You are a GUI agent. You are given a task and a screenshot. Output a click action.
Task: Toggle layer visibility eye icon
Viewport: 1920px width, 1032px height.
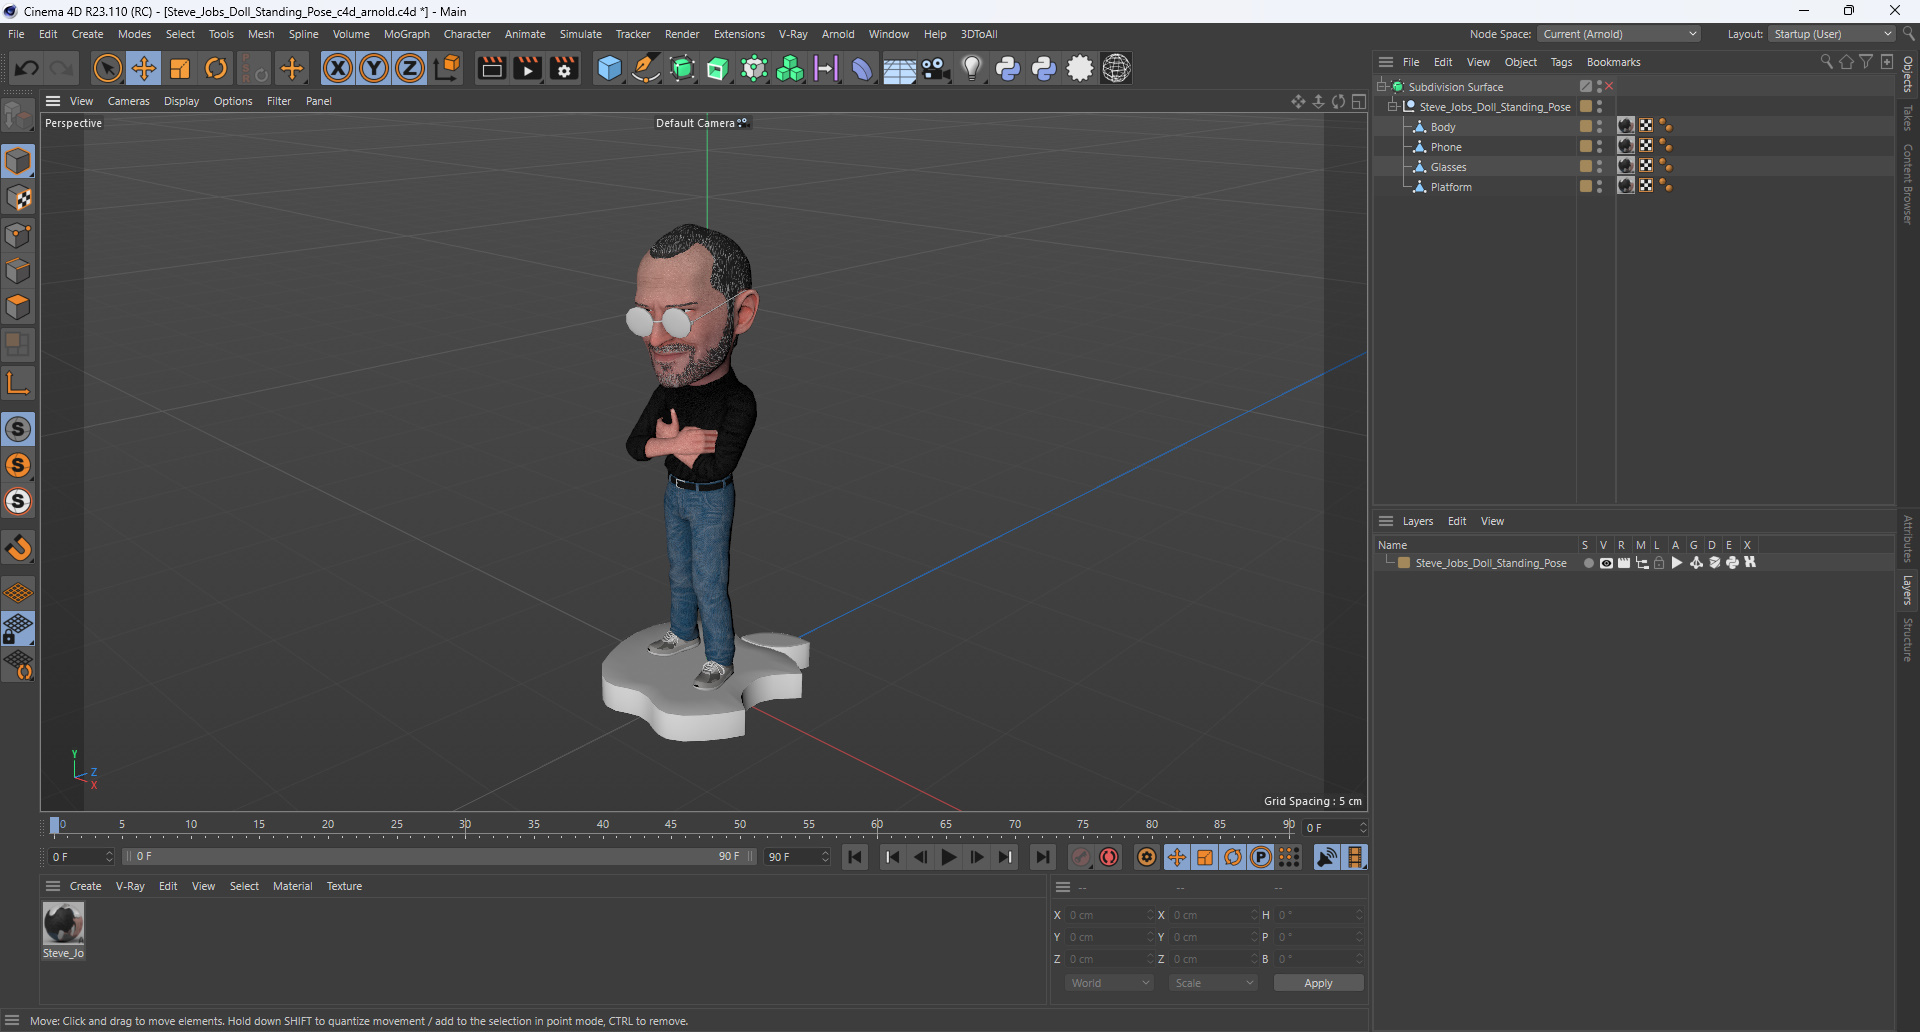1606,563
